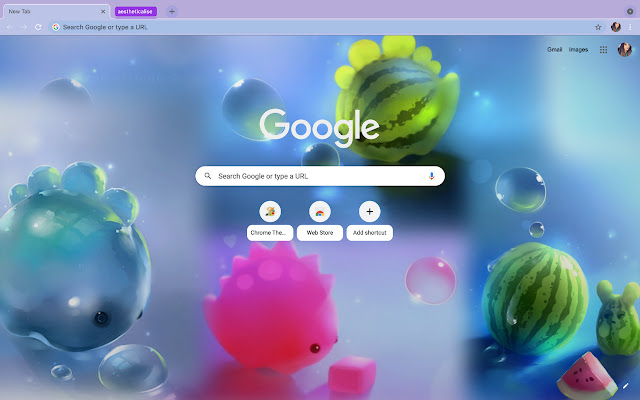Open the toolbar profile avatar

pos(616,27)
